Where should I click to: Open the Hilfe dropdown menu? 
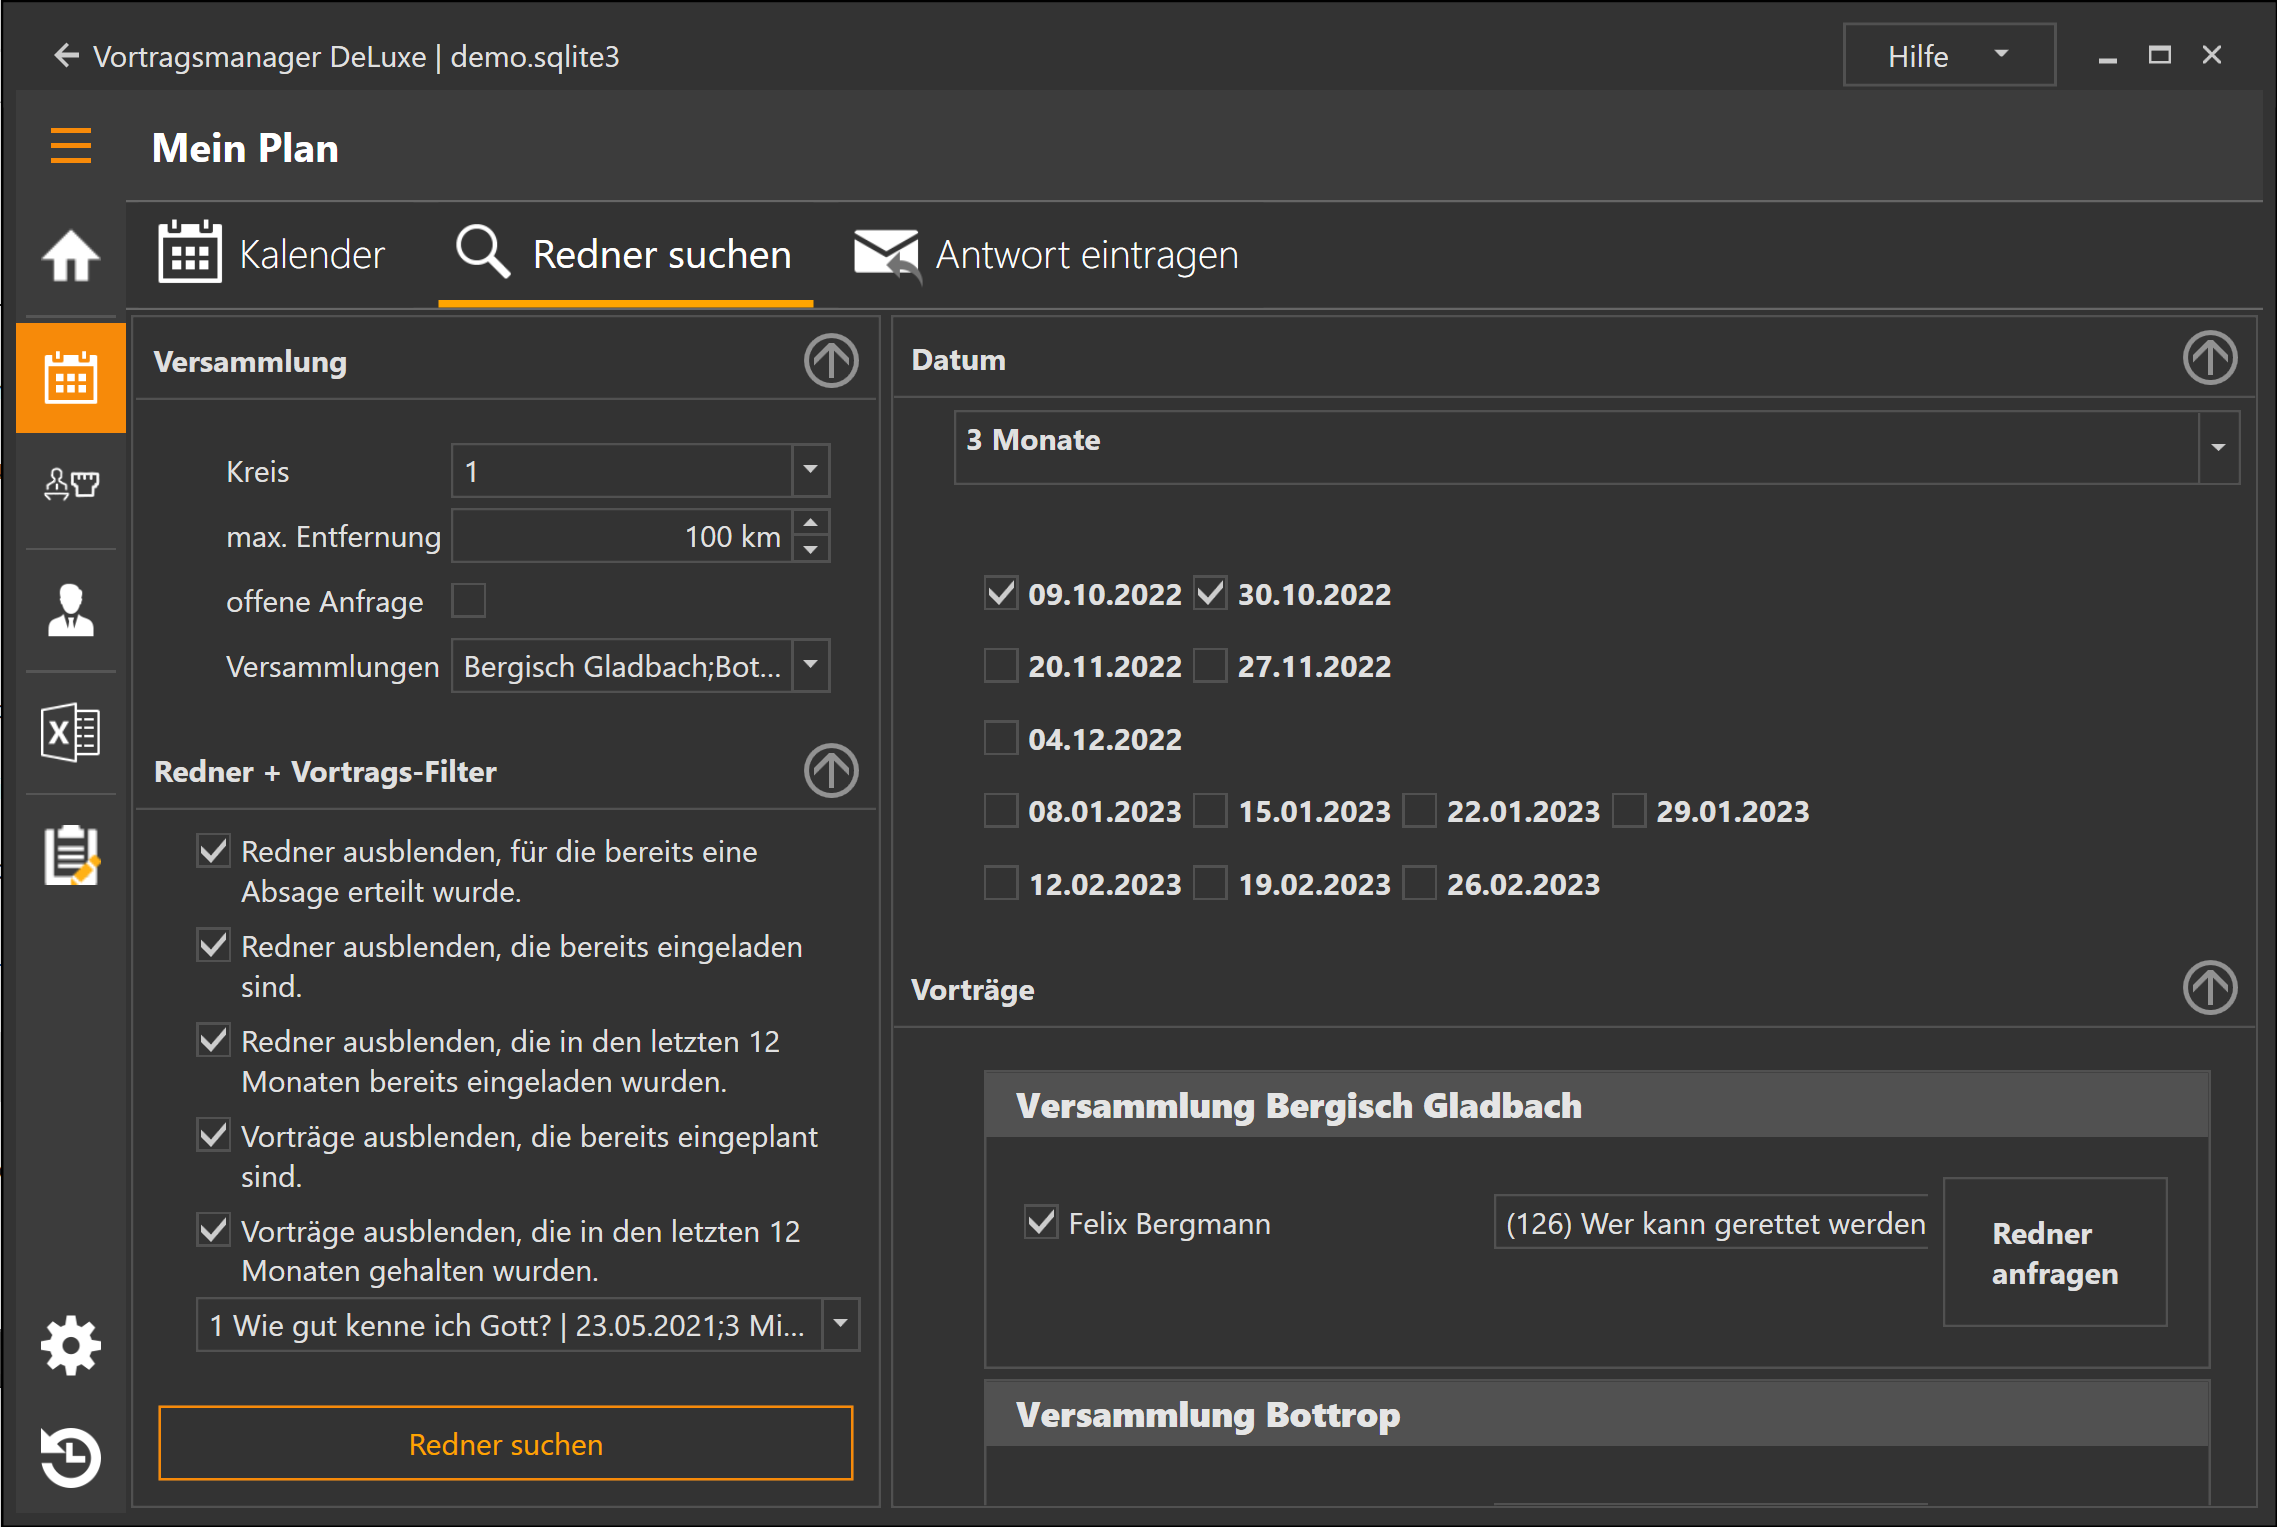pos(1949,56)
